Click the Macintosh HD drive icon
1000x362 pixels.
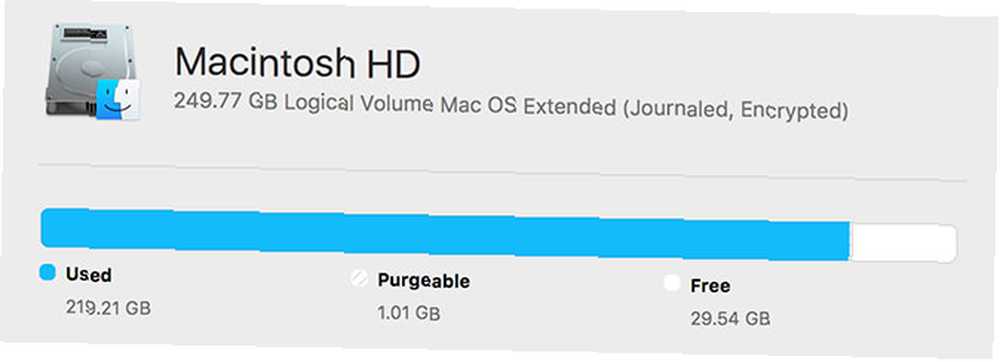point(93,71)
